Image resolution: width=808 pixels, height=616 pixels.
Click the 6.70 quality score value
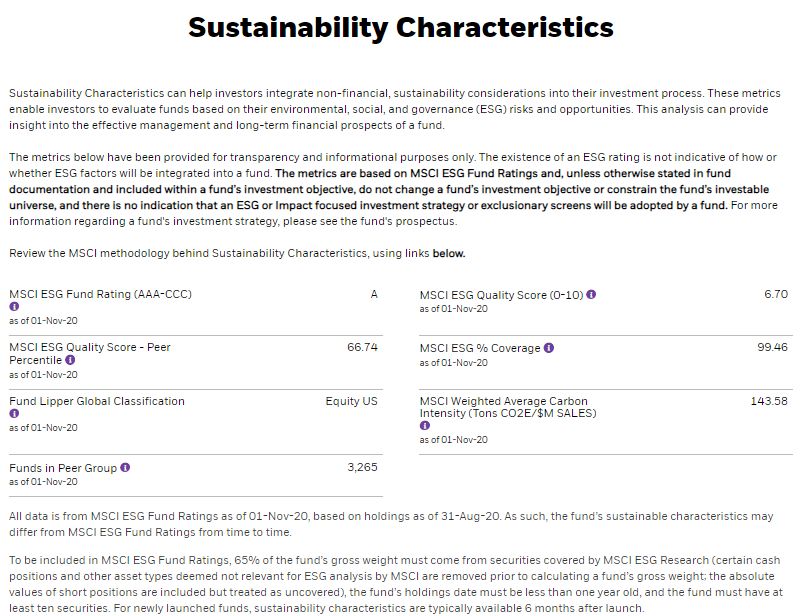pyautogui.click(x=776, y=294)
